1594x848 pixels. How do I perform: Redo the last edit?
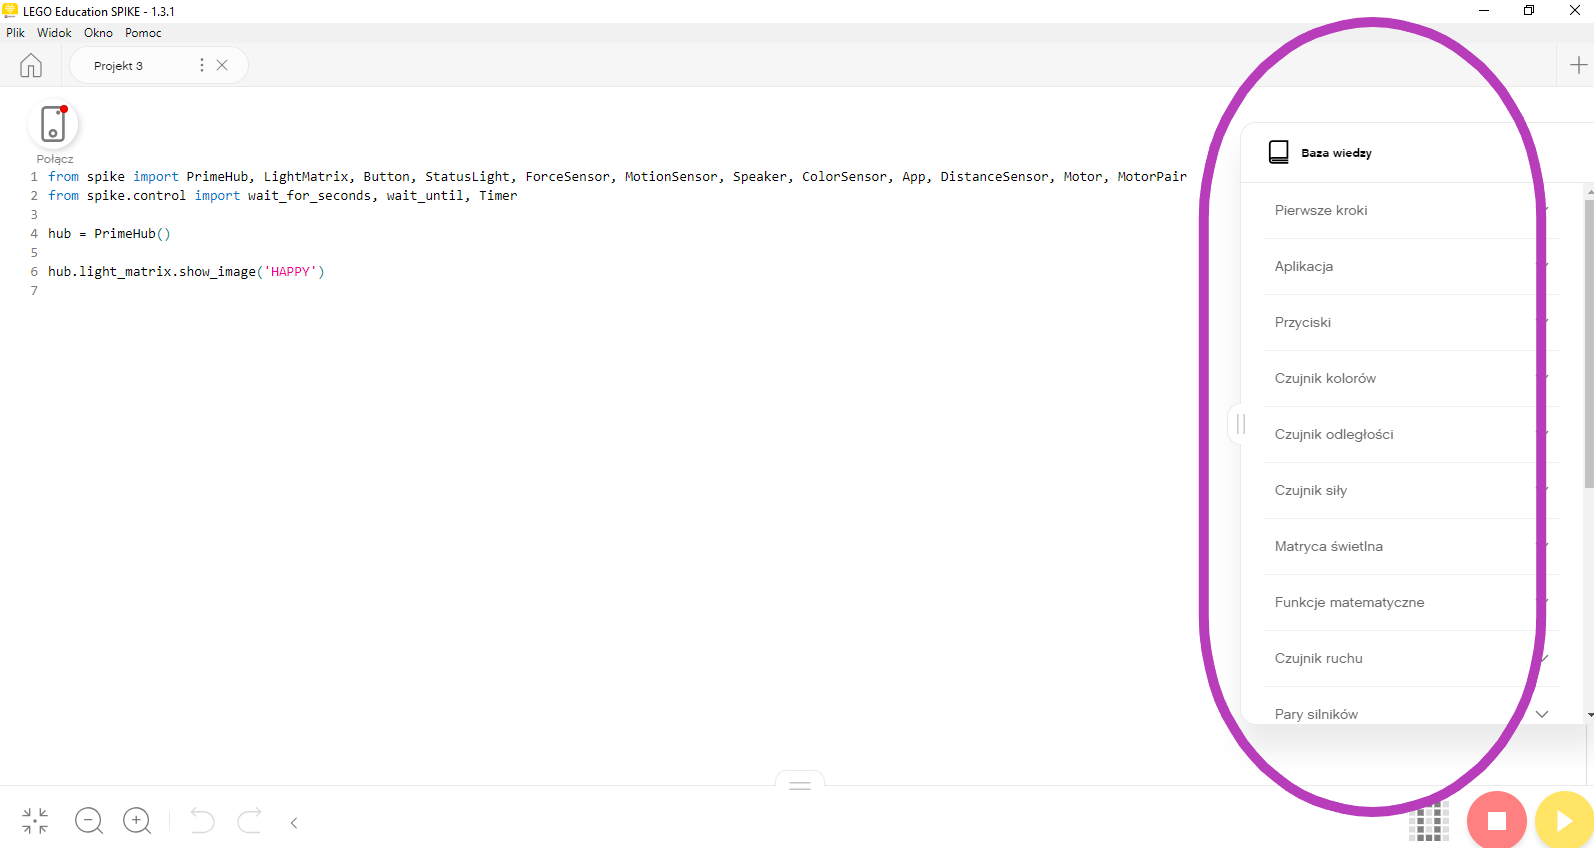tap(249, 821)
